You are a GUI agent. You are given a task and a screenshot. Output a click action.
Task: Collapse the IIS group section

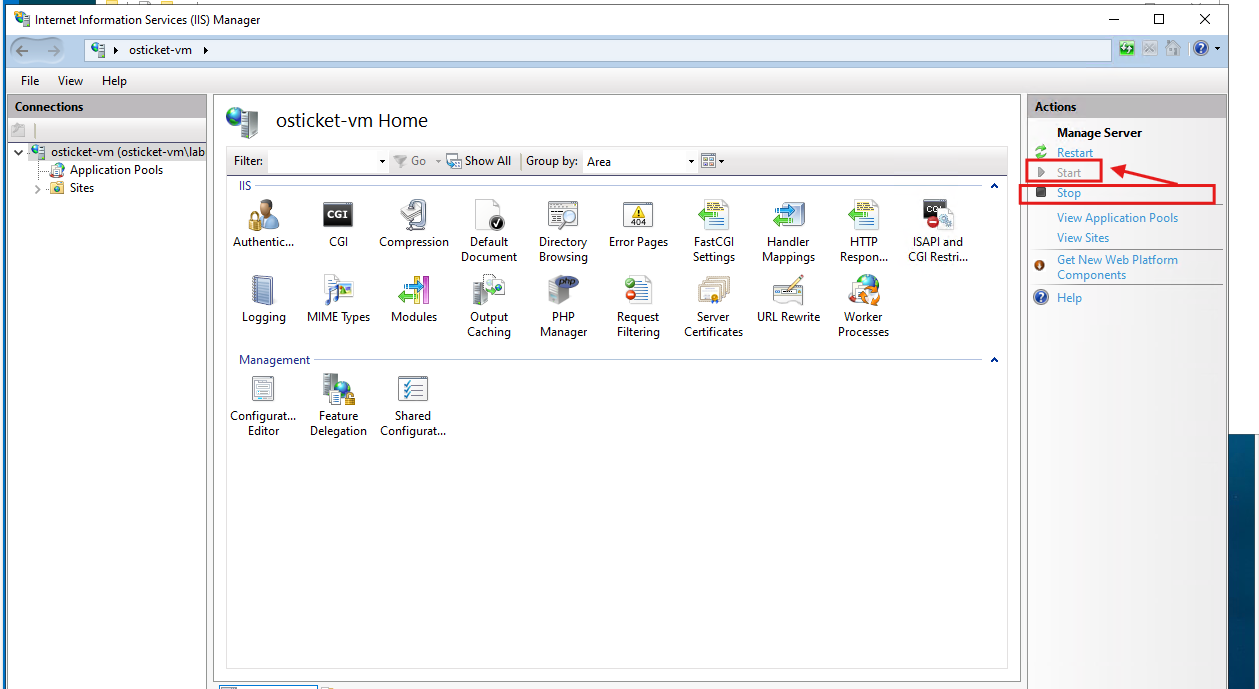[x=994, y=186]
